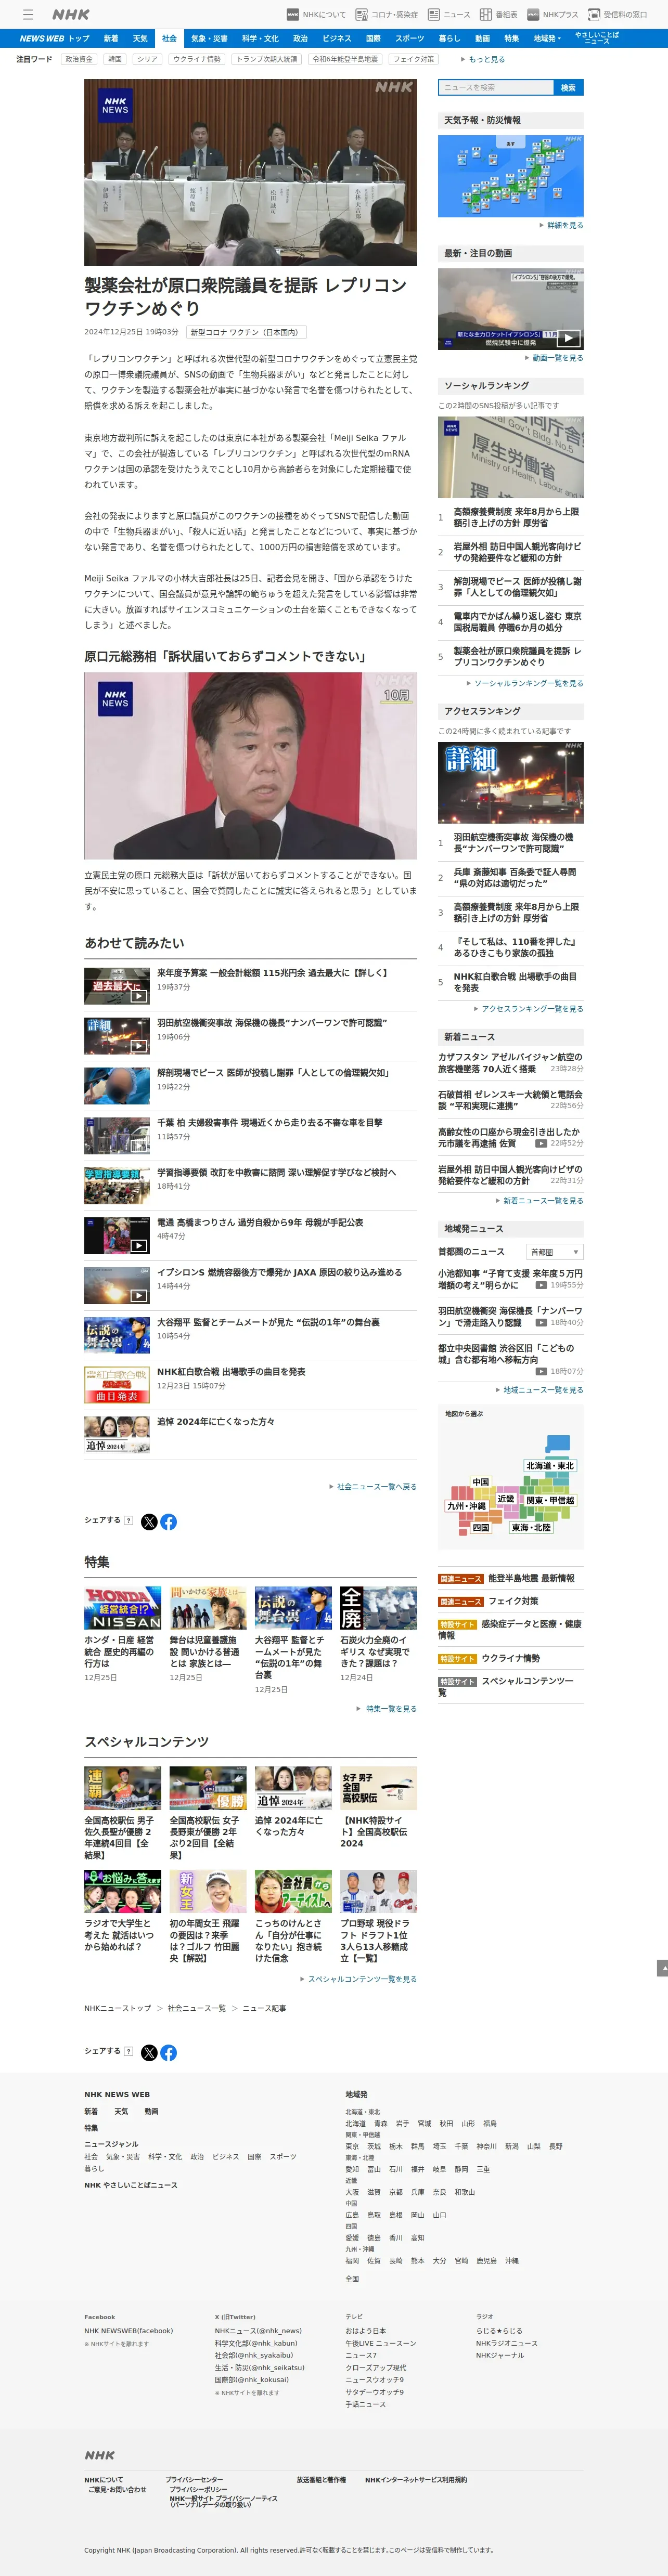Viewport: 668px width, 2576px height.
Task: Select 東海・北陸 on the region map
Action: click(531, 1528)
